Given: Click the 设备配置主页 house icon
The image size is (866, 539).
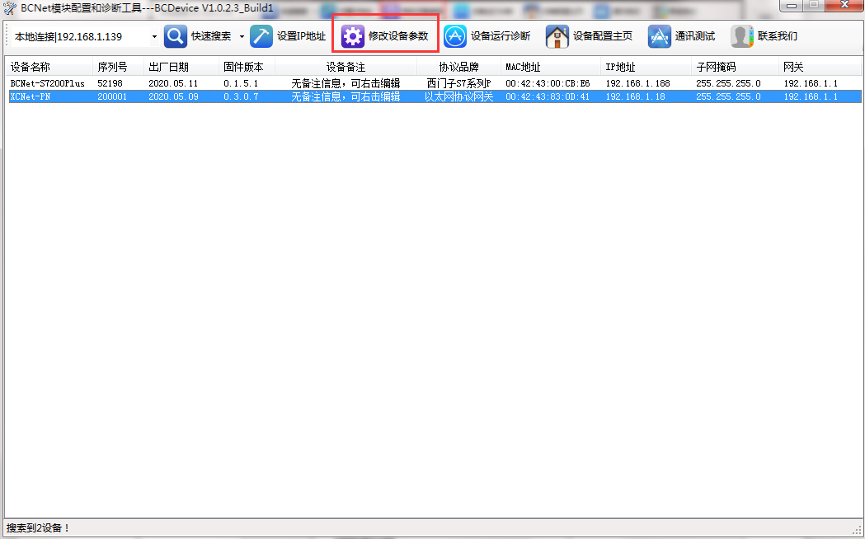Looking at the screenshot, I should [557, 36].
